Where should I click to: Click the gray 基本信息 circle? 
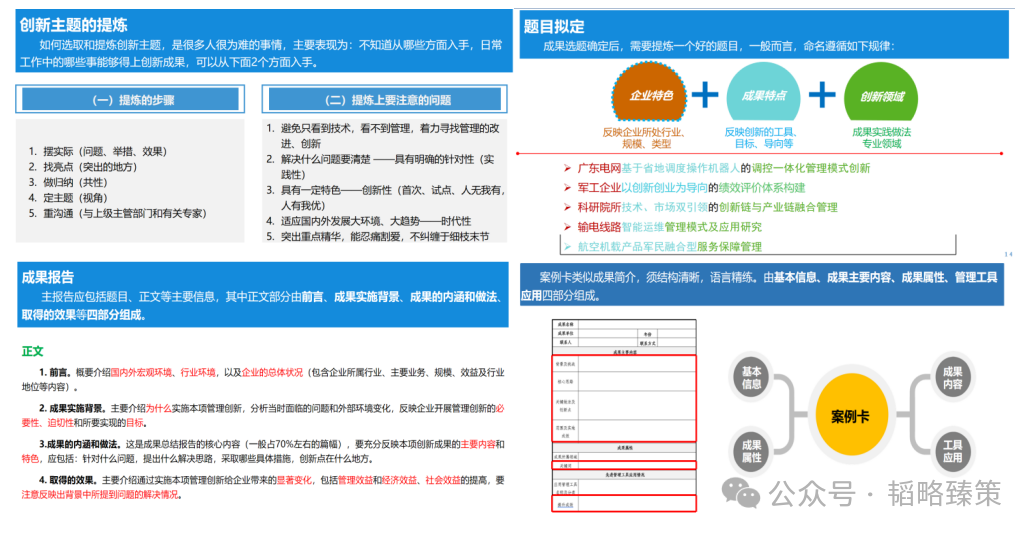point(752,378)
